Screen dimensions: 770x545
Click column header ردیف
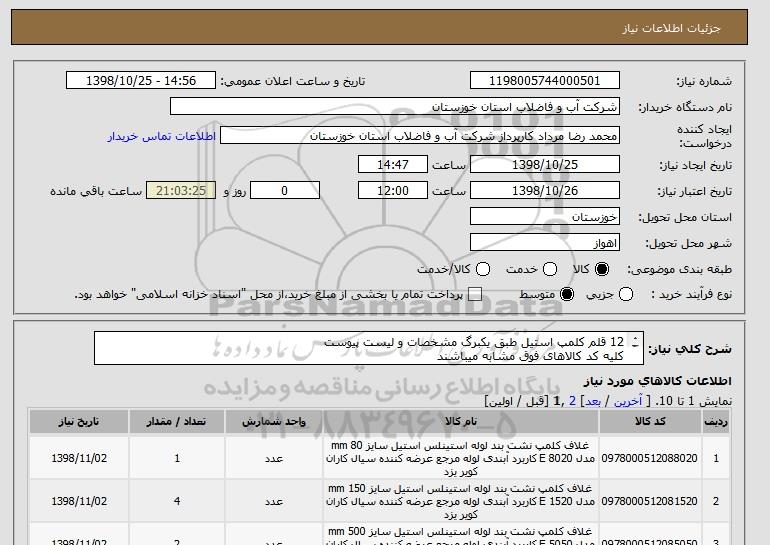click(716, 421)
